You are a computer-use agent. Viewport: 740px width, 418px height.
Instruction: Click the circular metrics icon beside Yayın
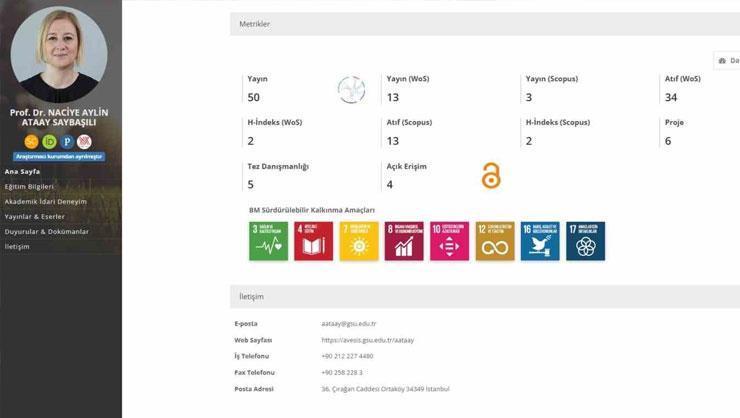[351, 90]
